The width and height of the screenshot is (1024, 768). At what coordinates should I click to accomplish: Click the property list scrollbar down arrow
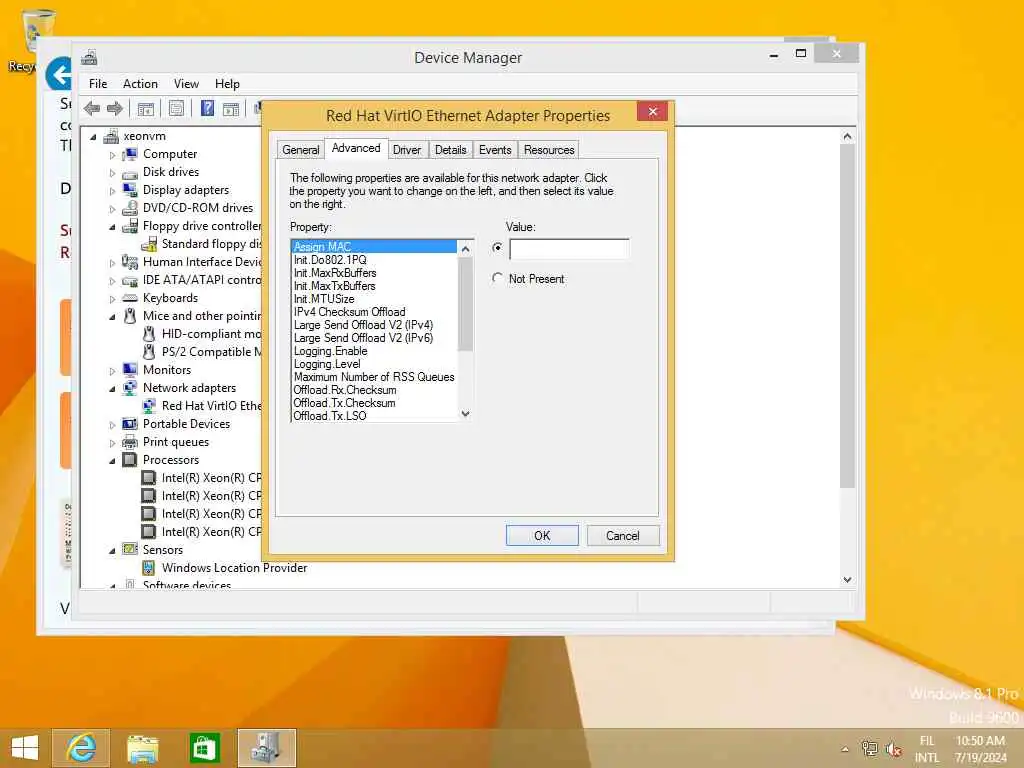coord(465,413)
